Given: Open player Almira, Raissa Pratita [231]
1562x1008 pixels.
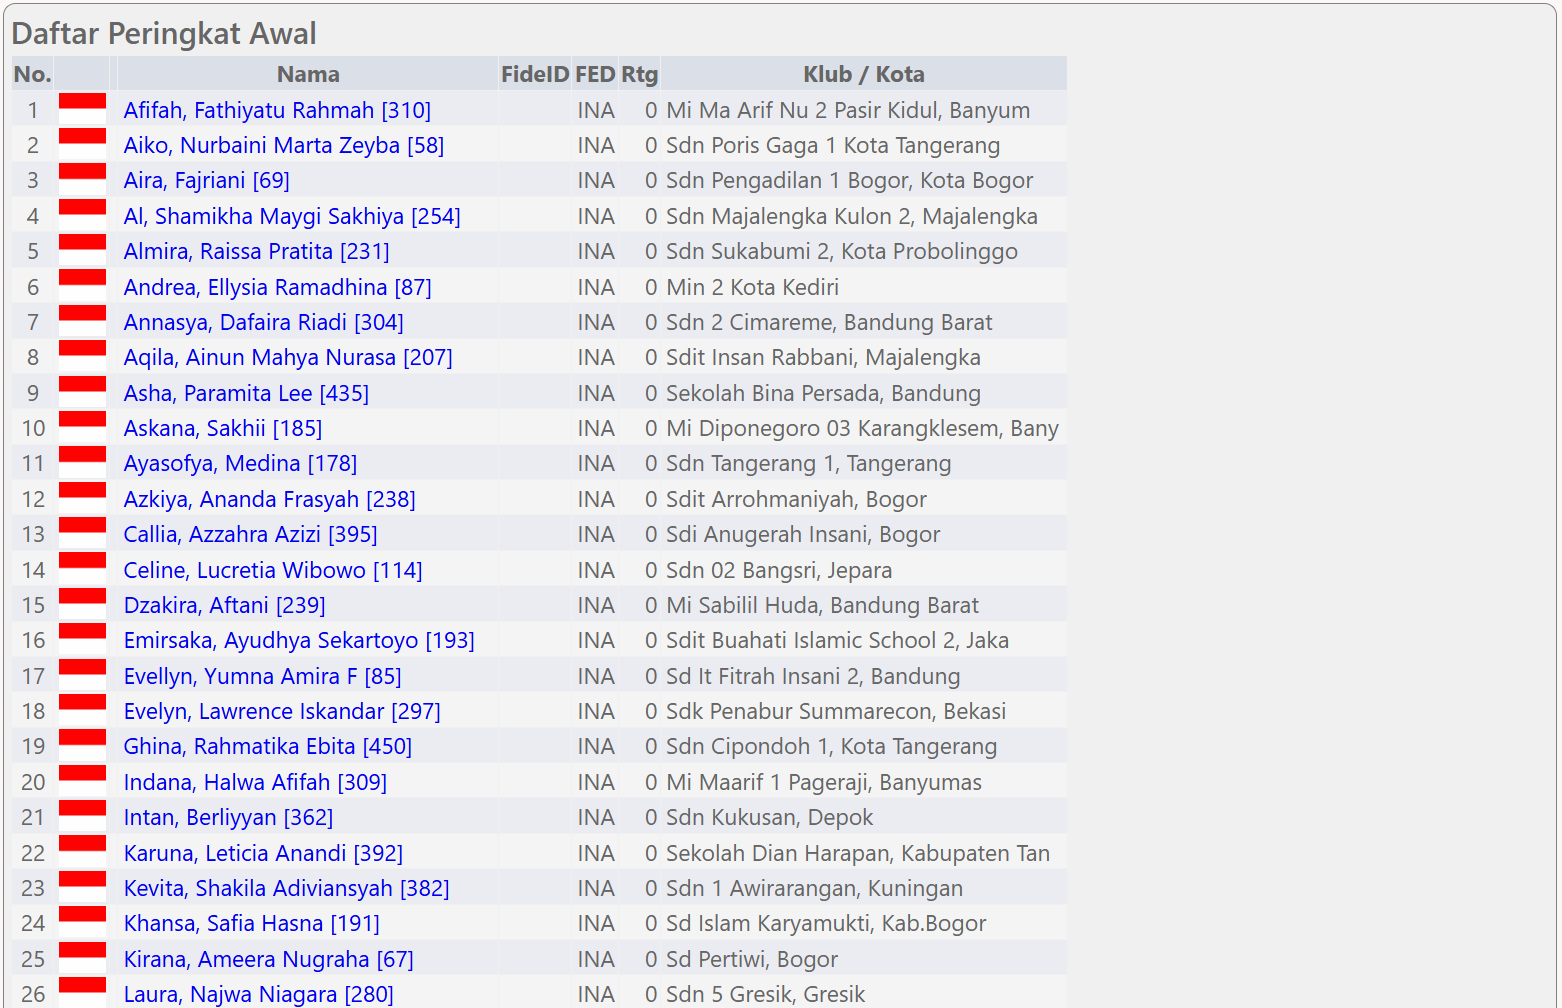Looking at the screenshot, I should [256, 251].
